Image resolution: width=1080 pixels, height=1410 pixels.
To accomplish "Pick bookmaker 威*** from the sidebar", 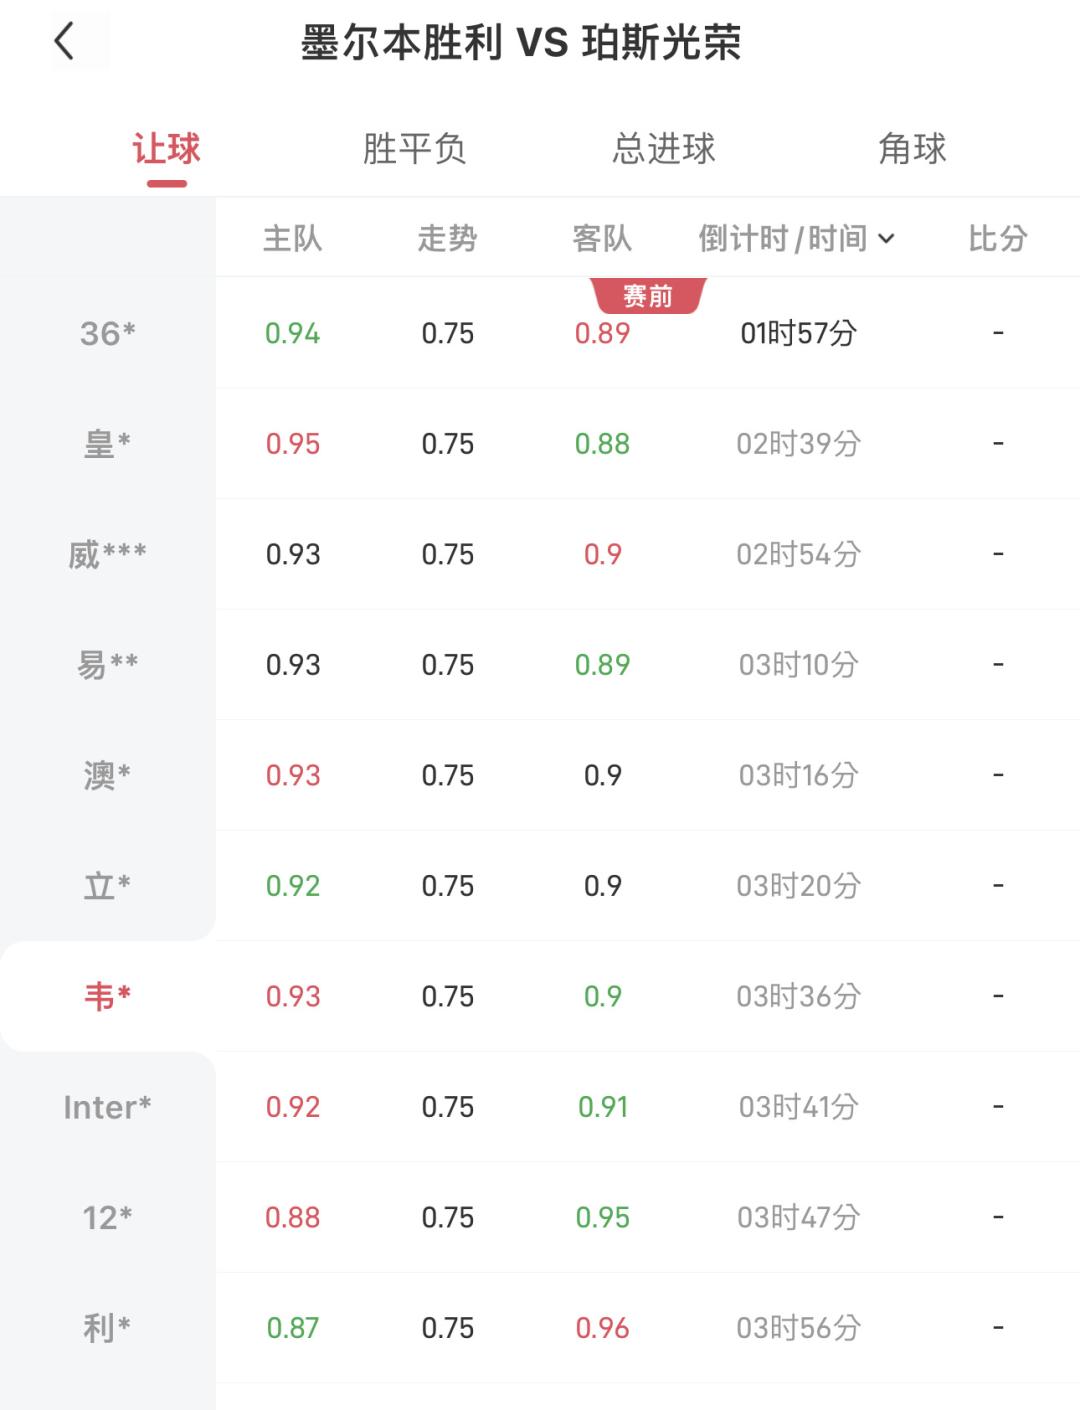I will coord(107,554).
